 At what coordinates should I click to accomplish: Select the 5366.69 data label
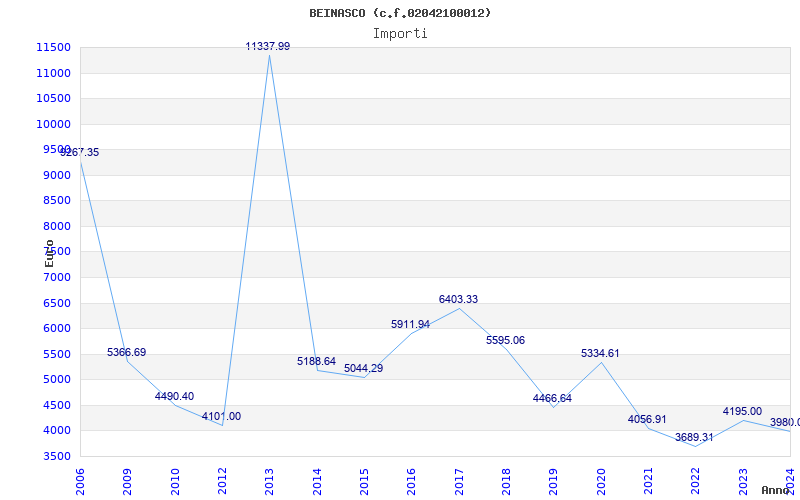tap(127, 353)
